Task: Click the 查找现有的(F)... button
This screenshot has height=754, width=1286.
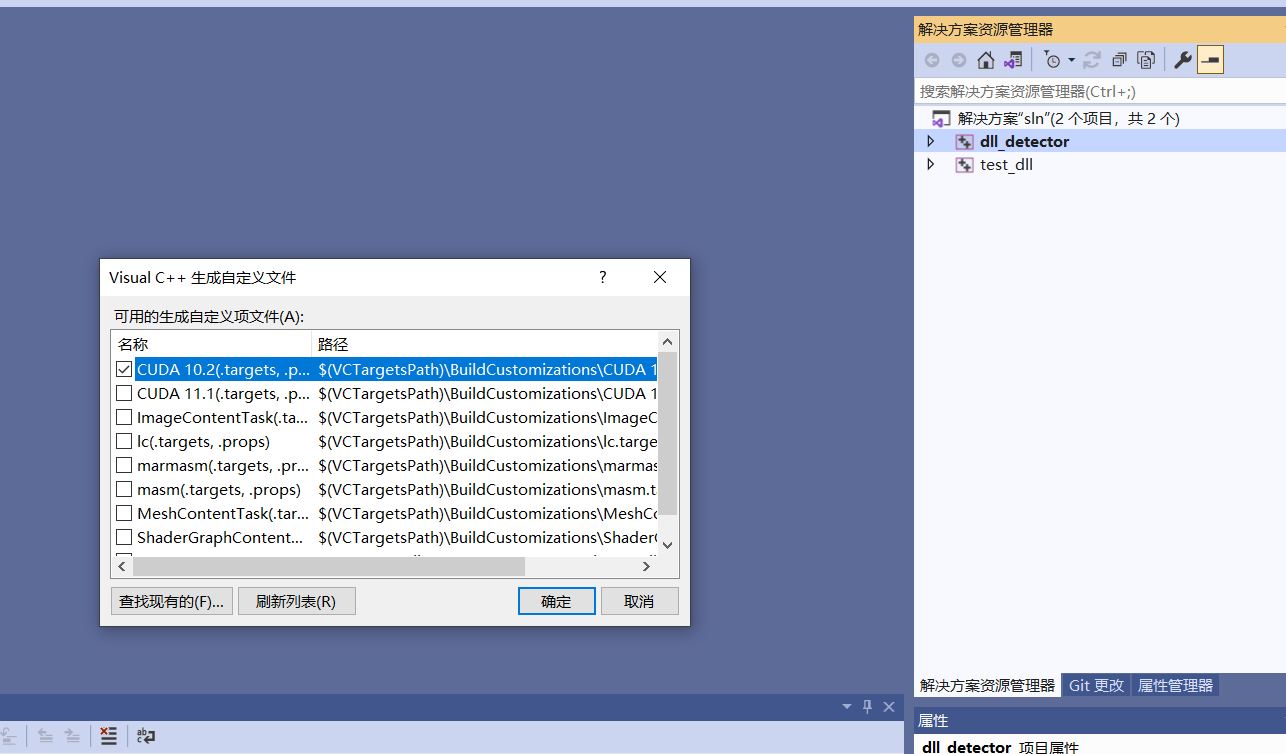Action: coord(172,601)
